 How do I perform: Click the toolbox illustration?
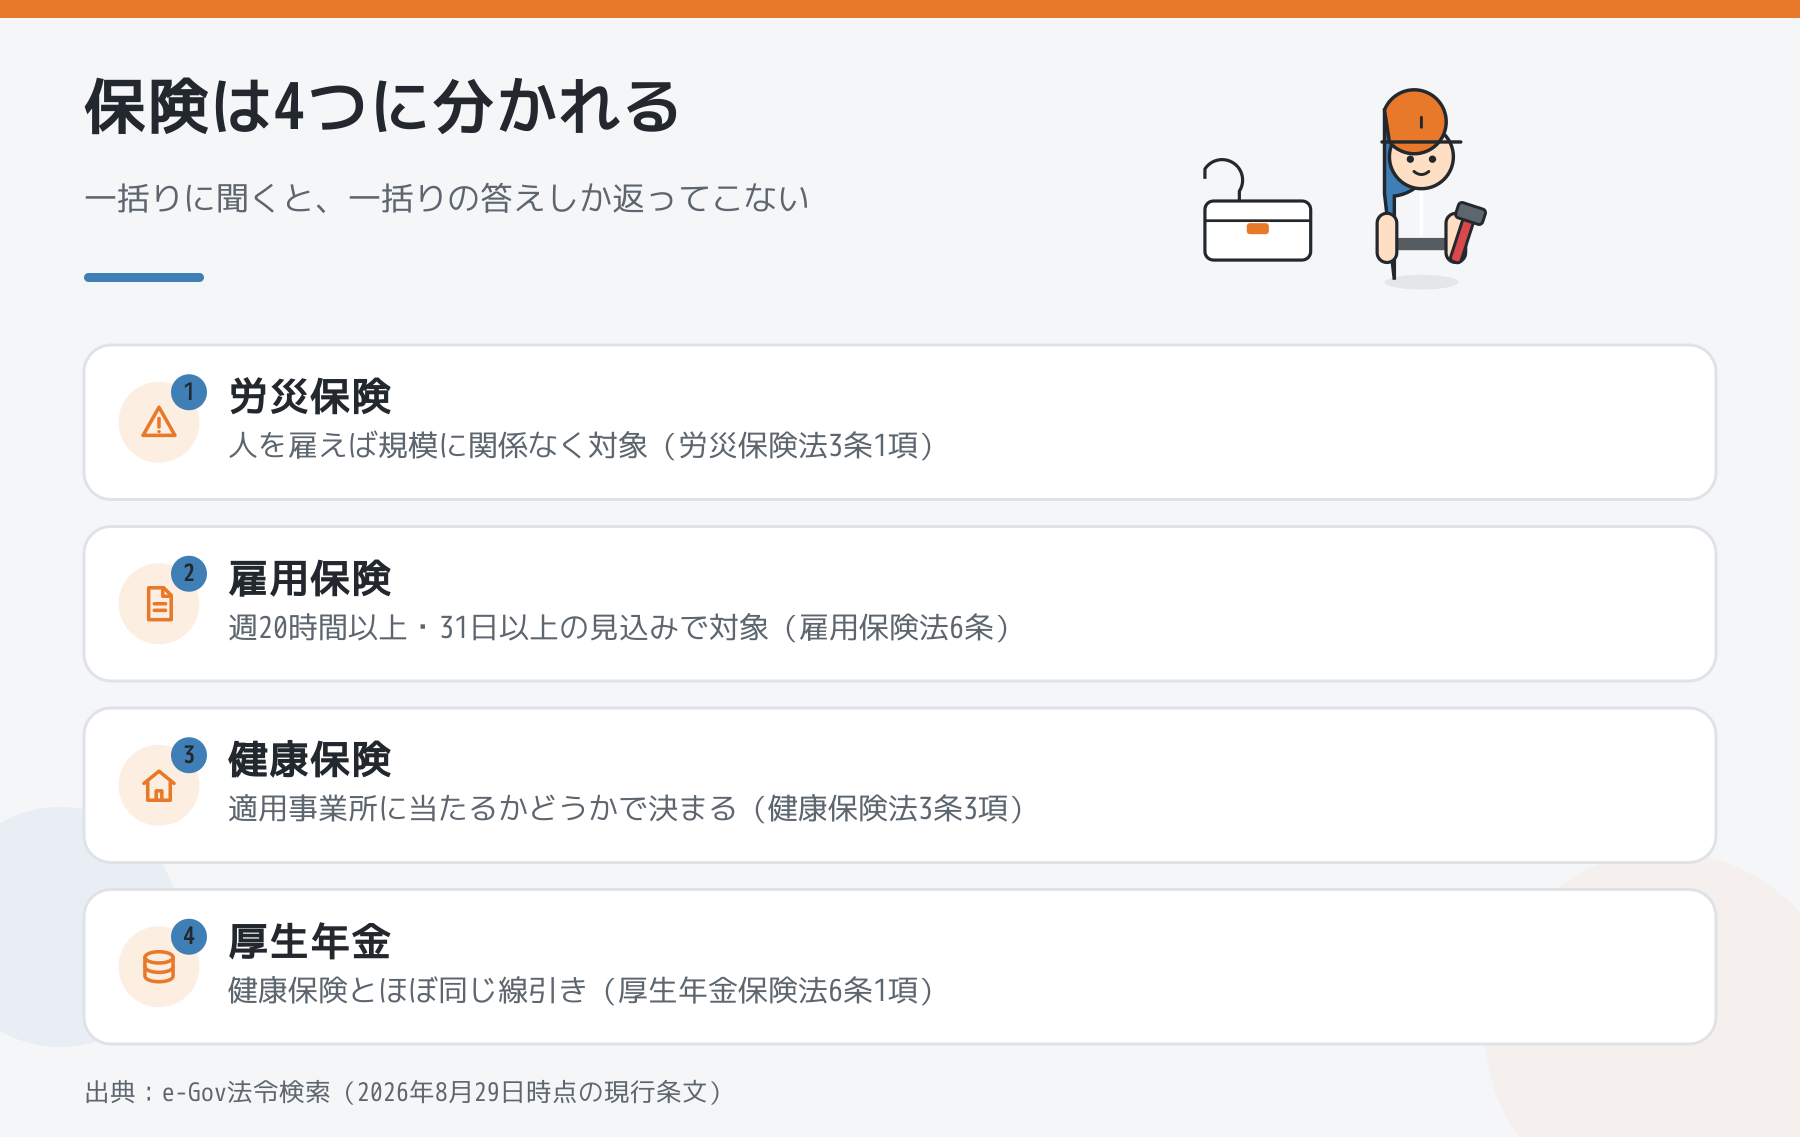(1257, 211)
